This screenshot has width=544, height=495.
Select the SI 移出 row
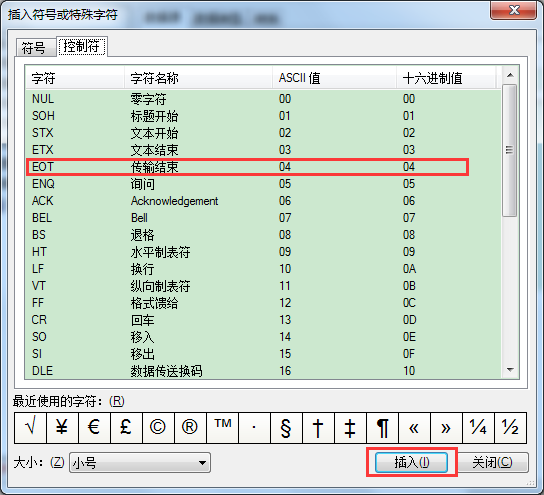(x=264, y=354)
